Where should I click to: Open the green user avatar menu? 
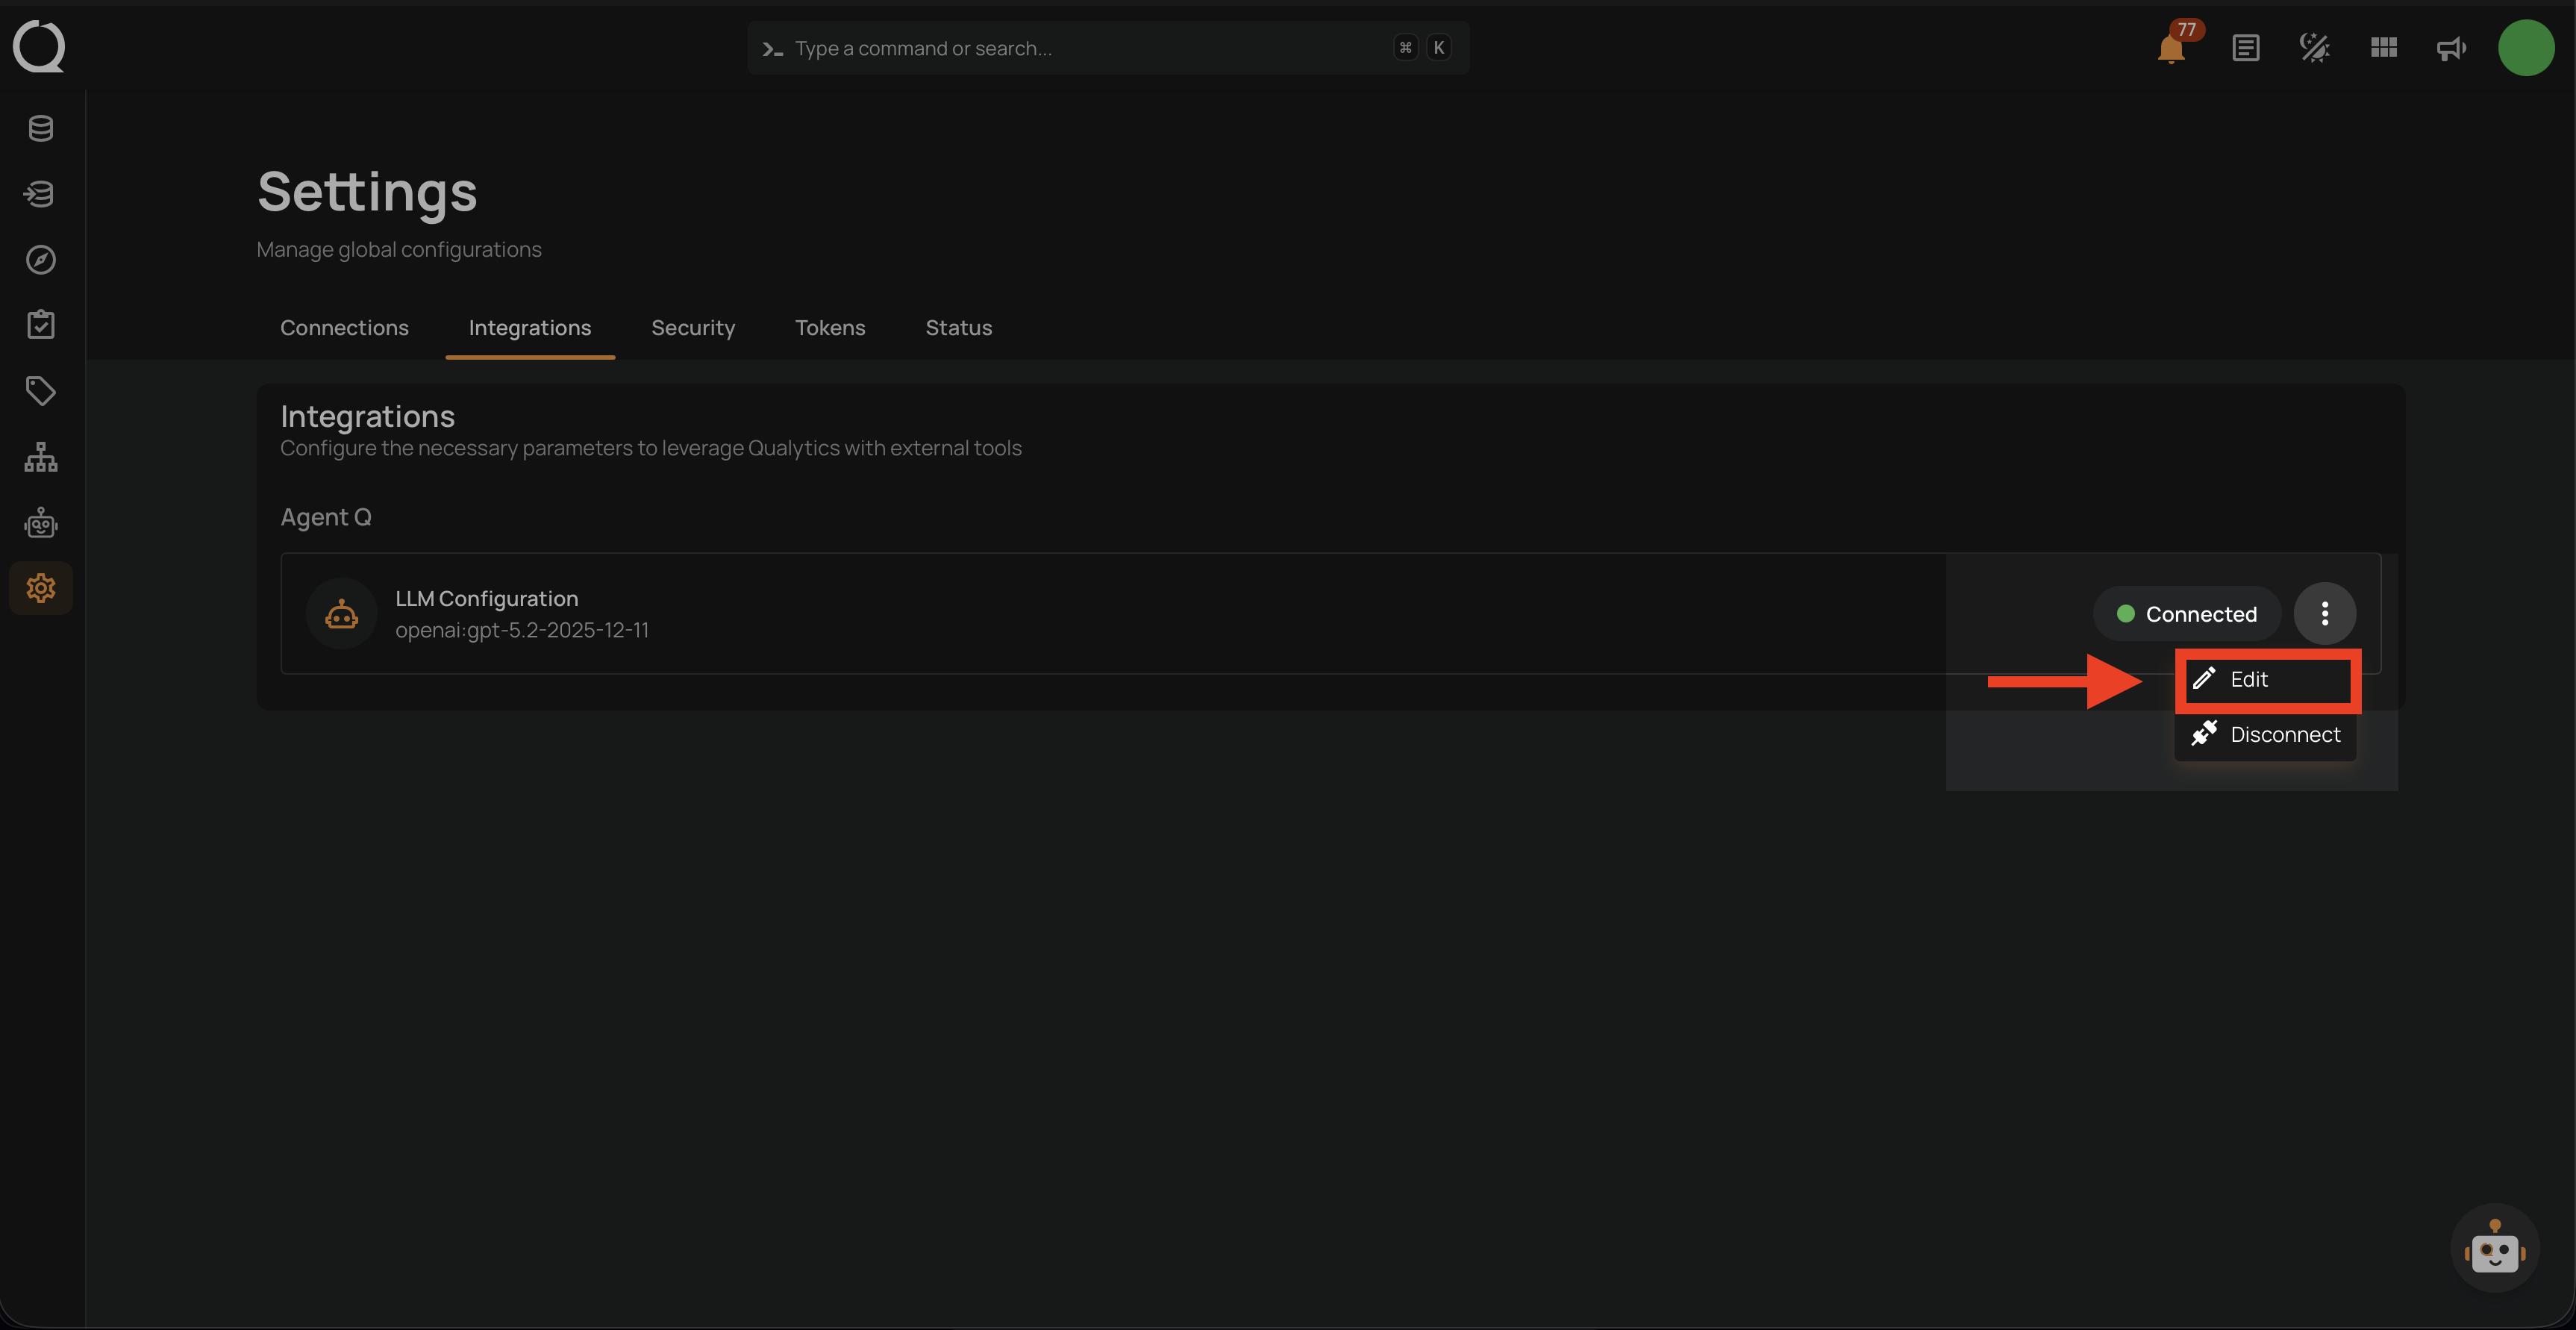pyautogui.click(x=2526, y=48)
